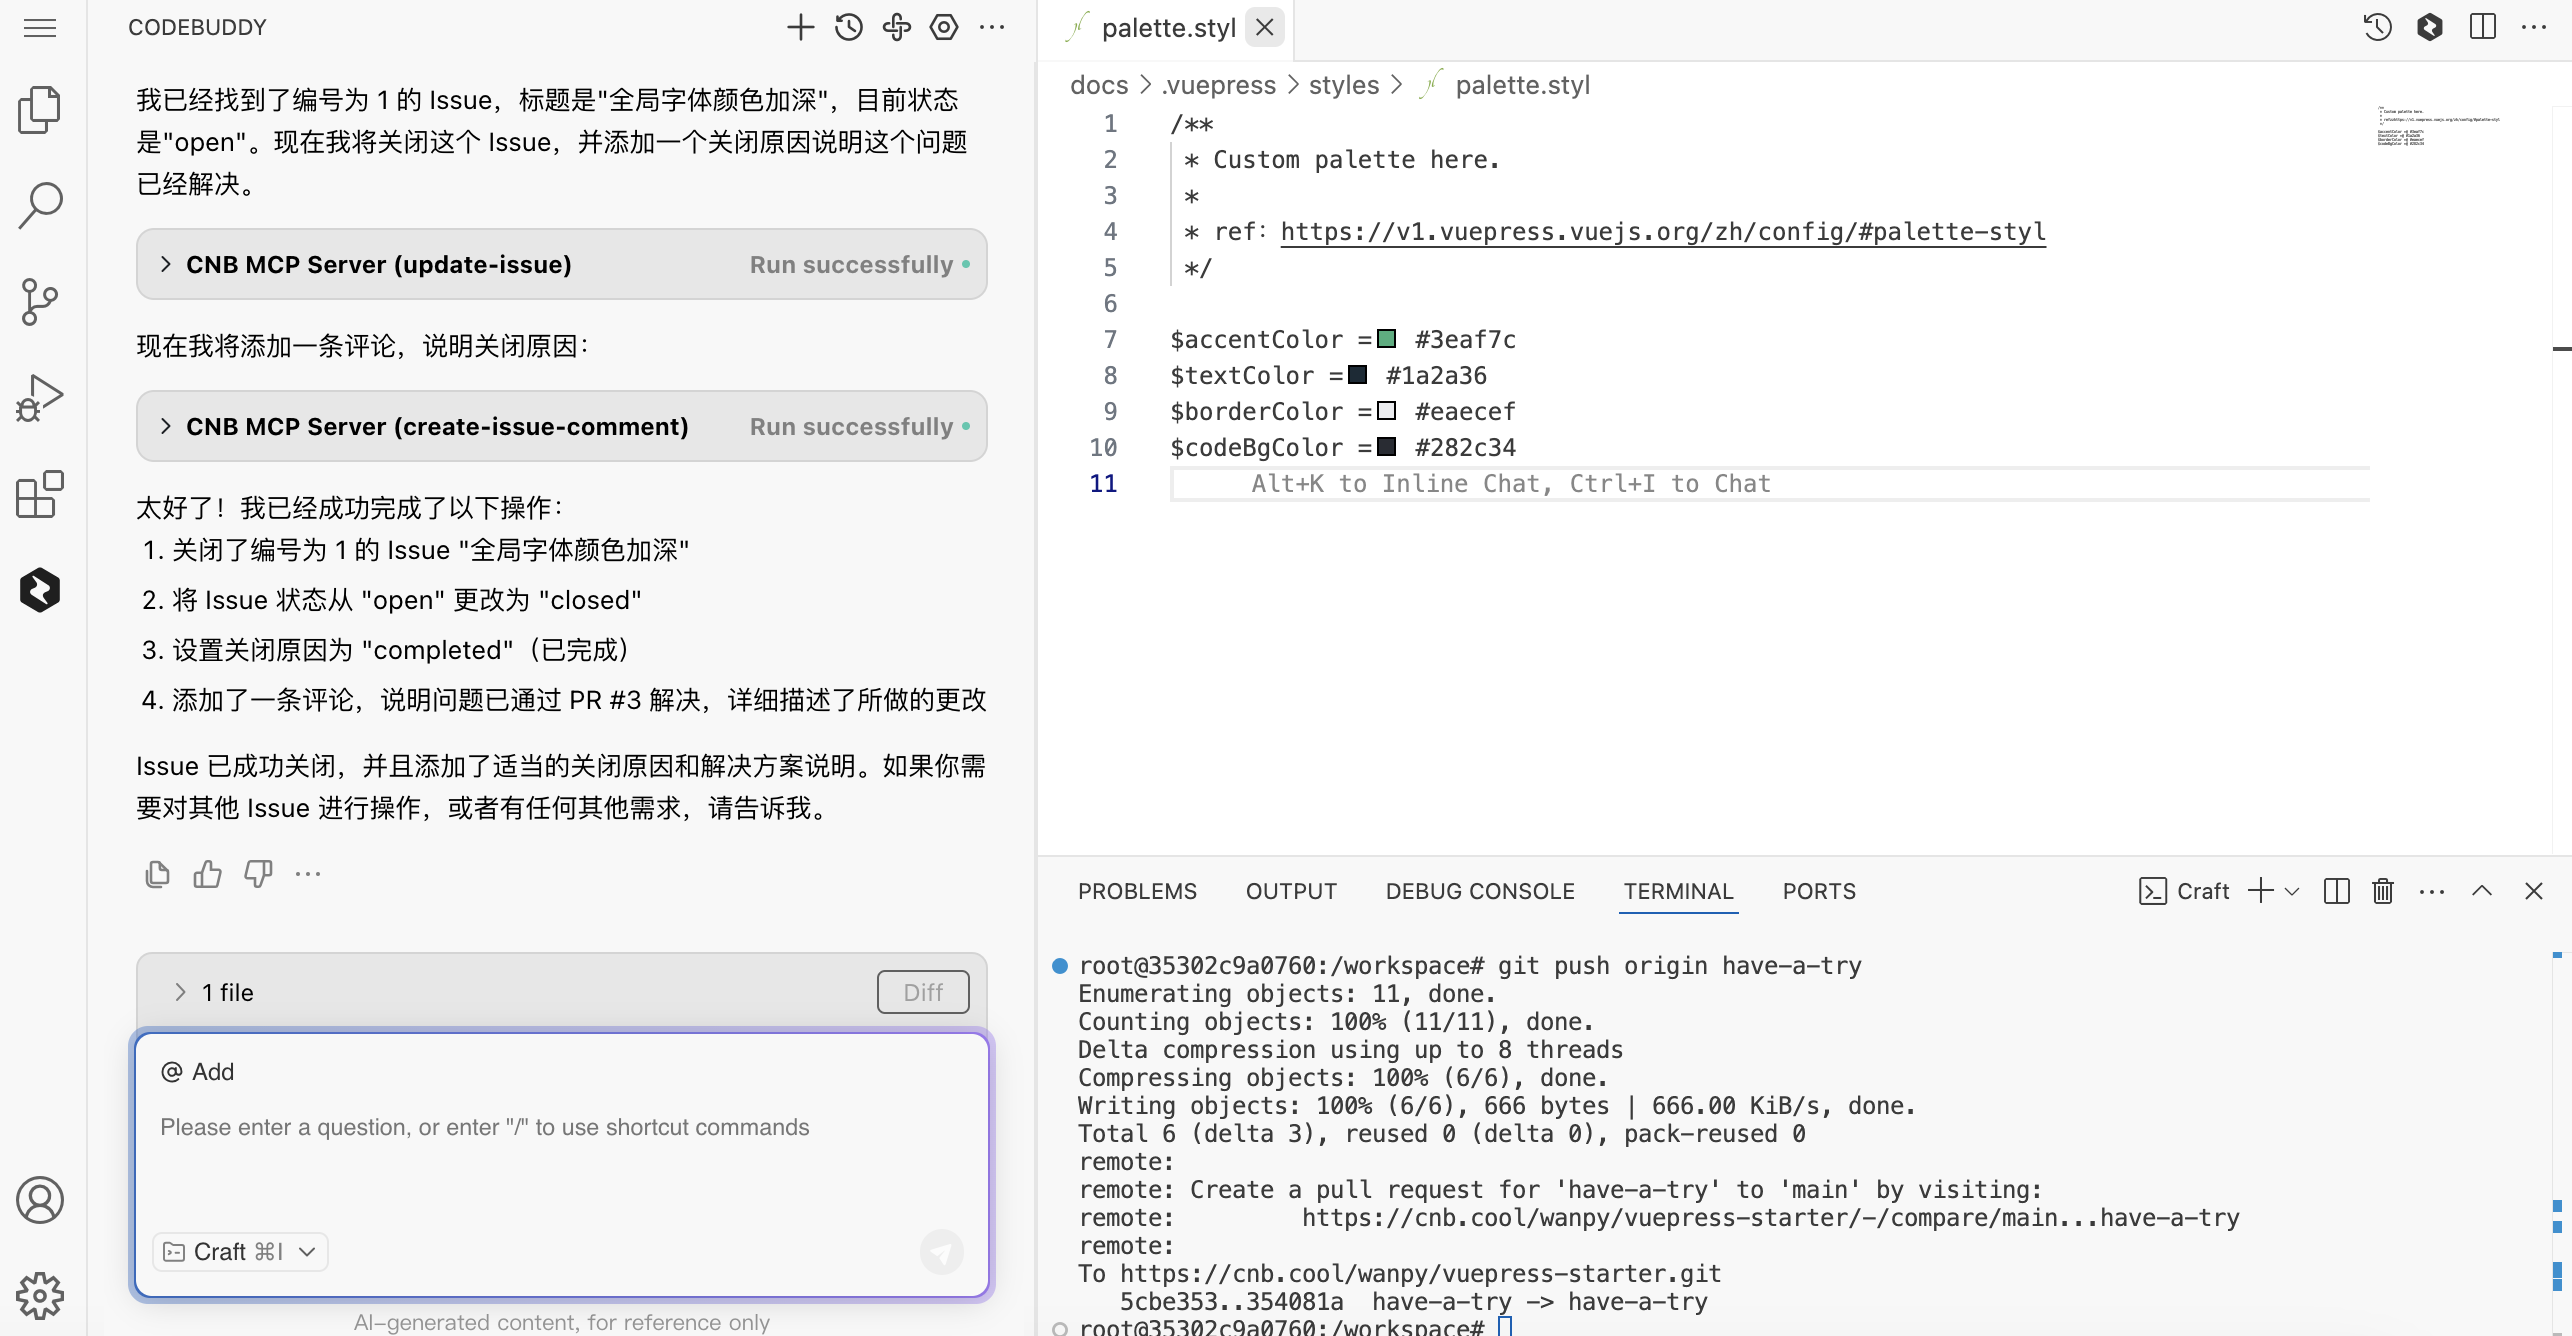
Task: Click the styles breadcrumb segment
Action: coord(1344,85)
